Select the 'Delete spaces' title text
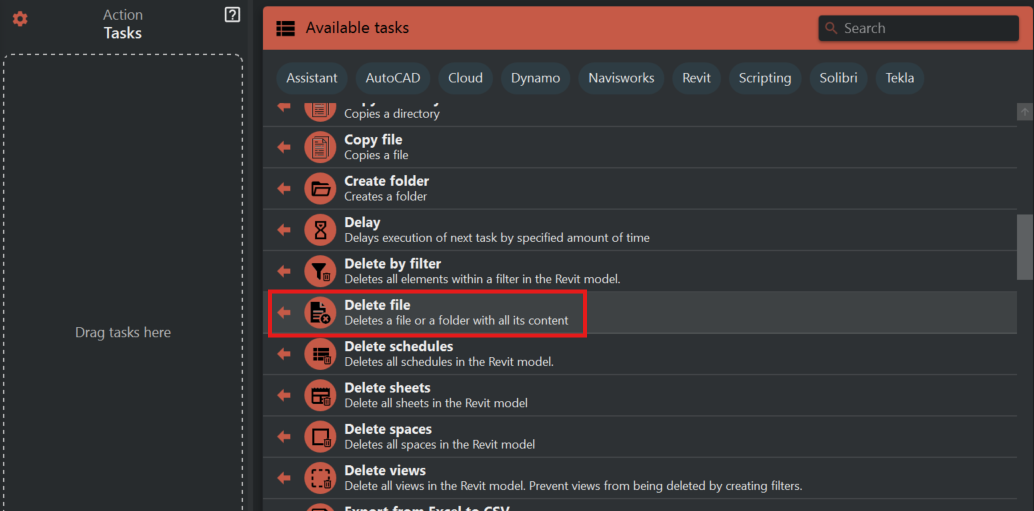 [388, 429]
